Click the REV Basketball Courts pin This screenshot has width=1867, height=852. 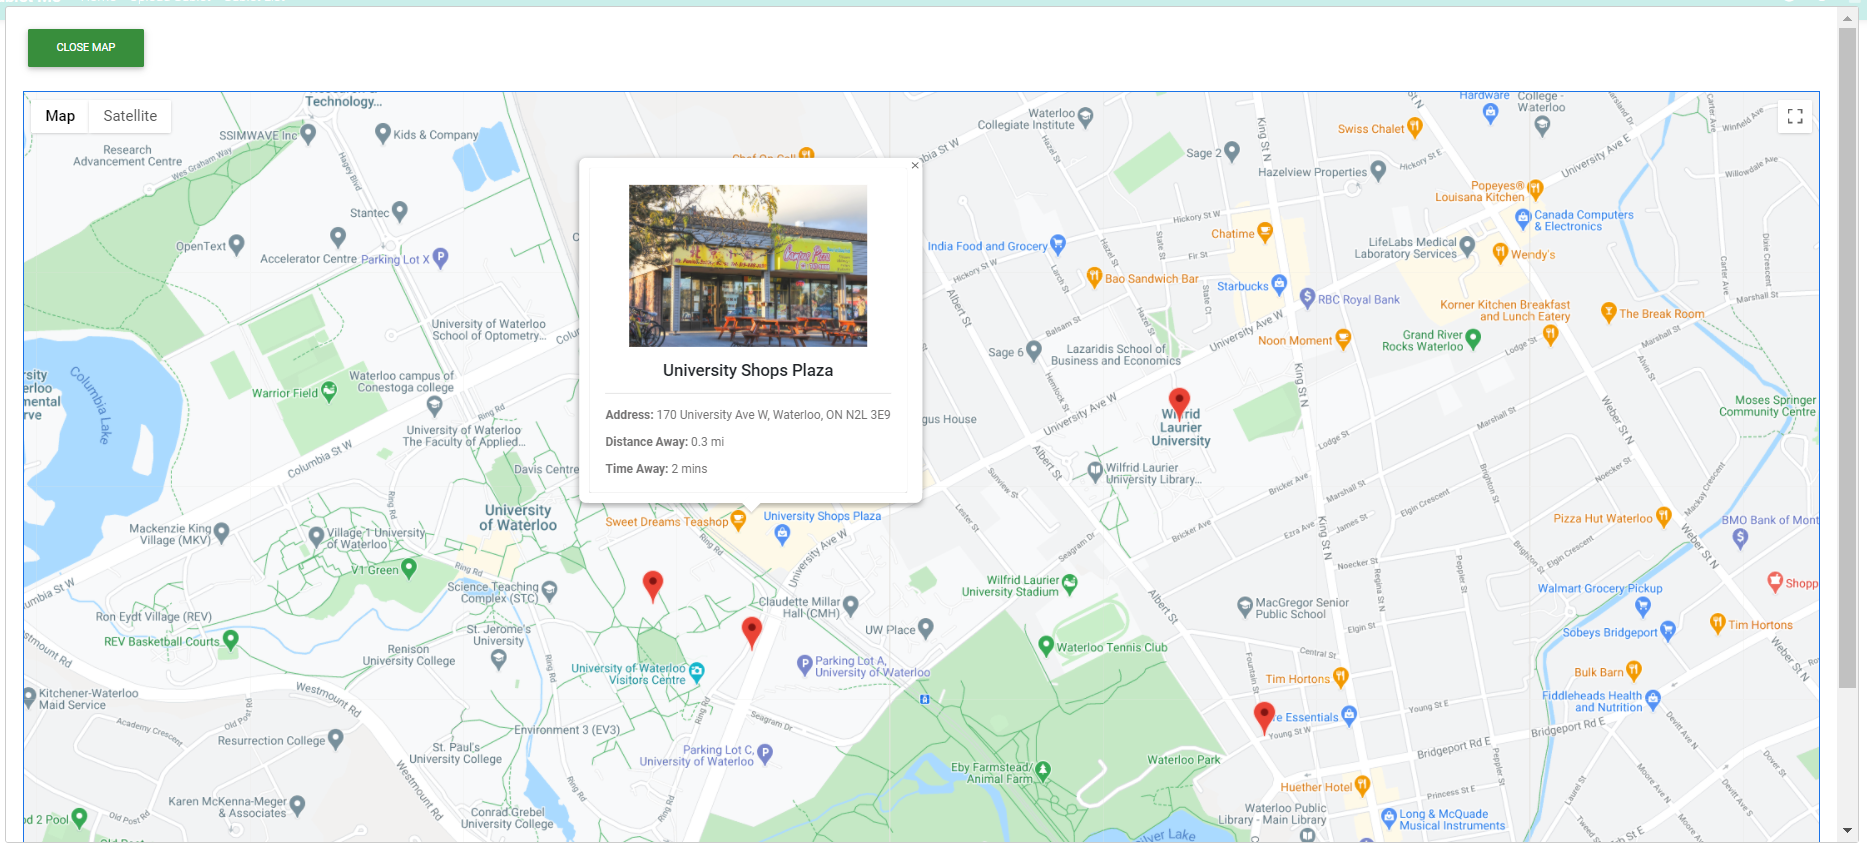click(231, 639)
